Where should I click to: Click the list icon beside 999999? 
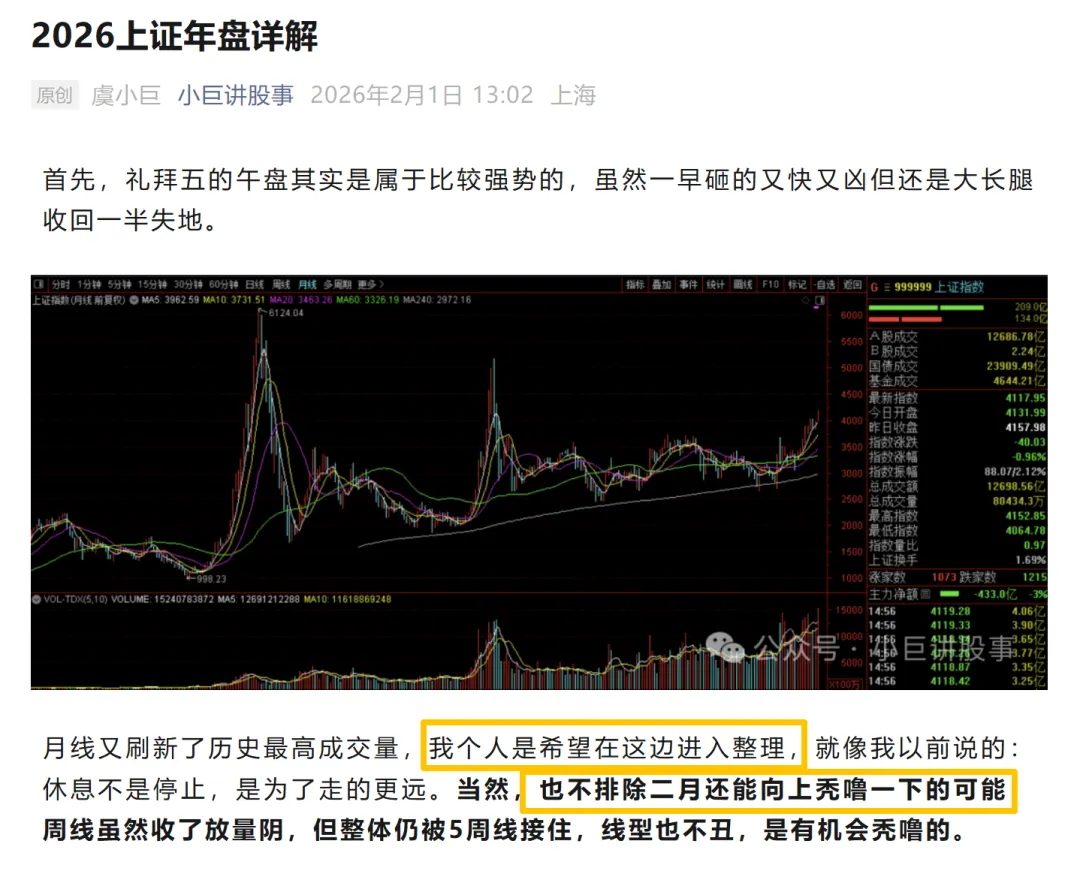pos(886,287)
